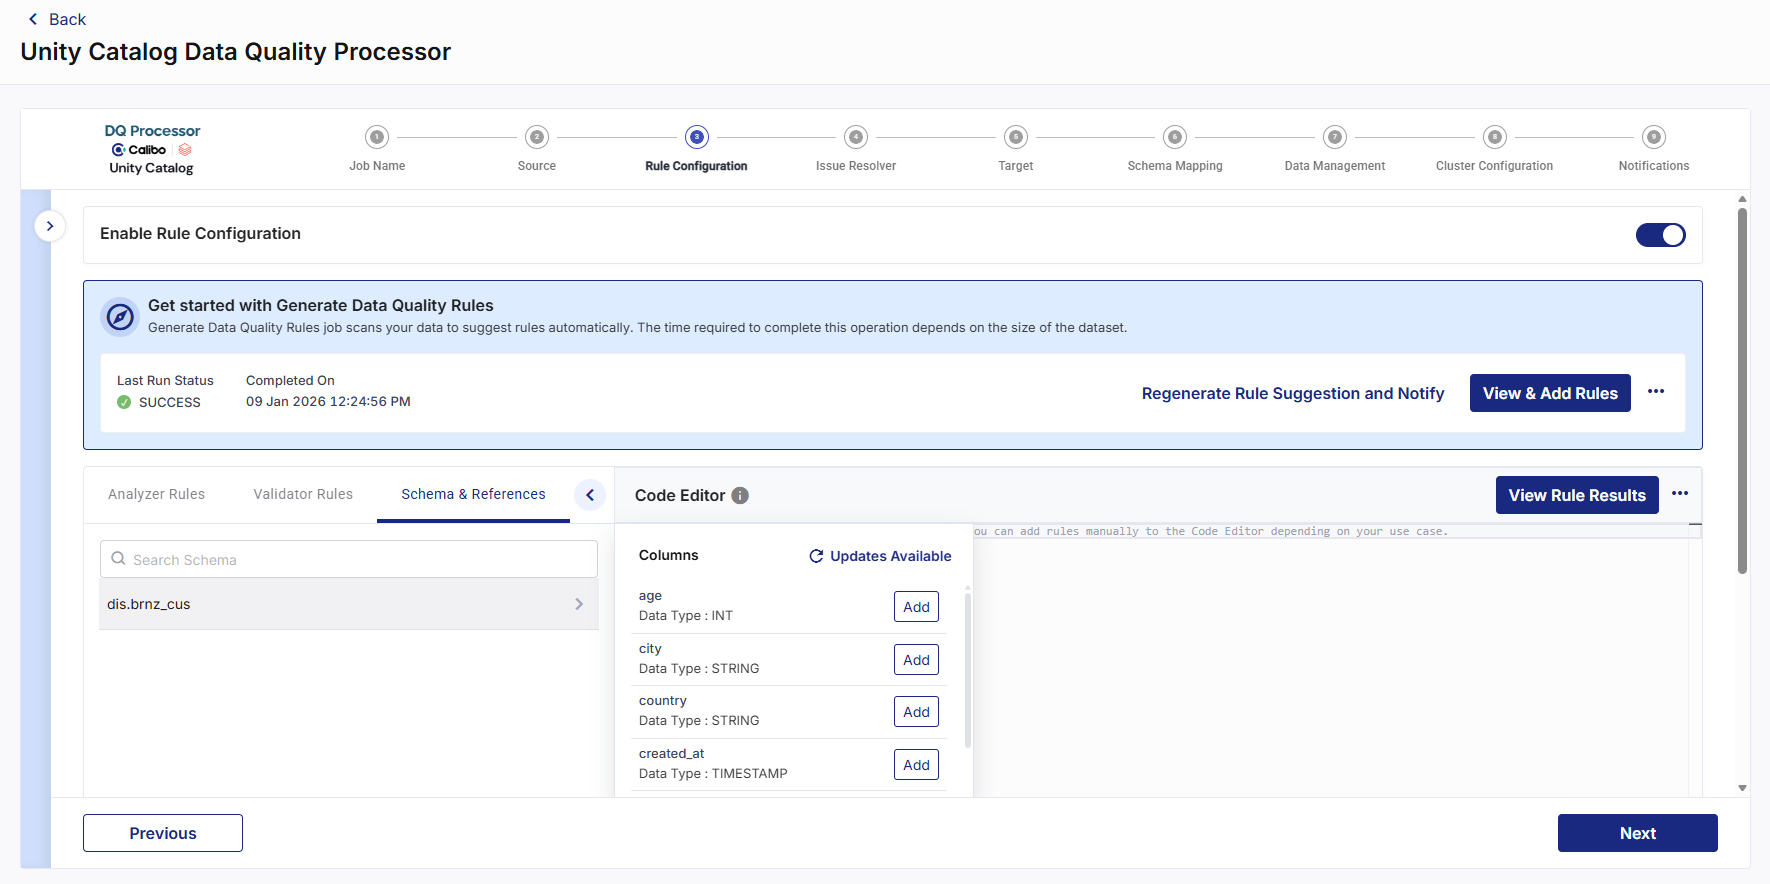1770x884 pixels.
Task: Click the search magnifier in Search Schema
Action: tap(119, 559)
